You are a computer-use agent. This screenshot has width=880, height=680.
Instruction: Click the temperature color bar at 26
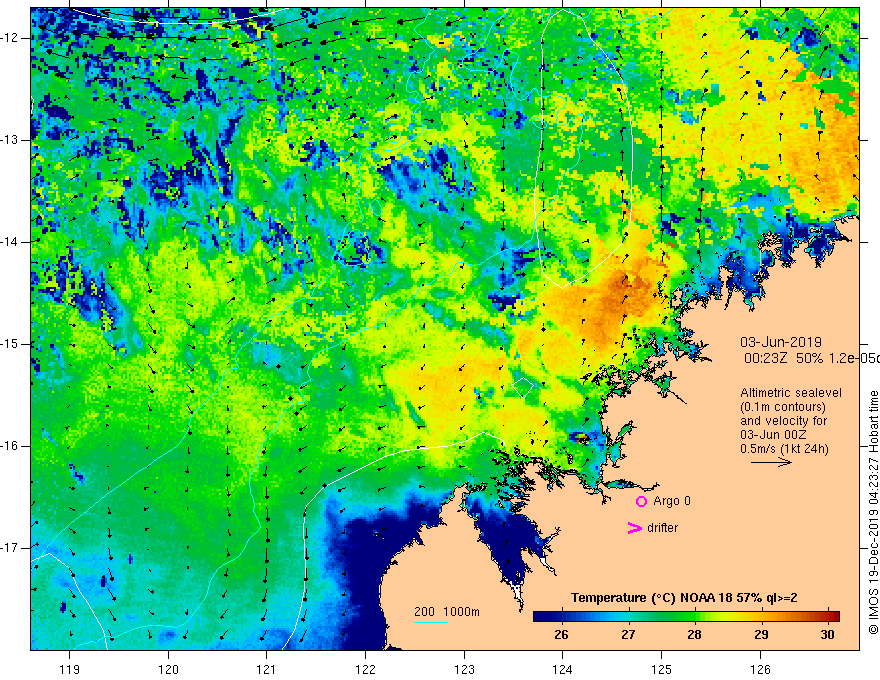561,616
